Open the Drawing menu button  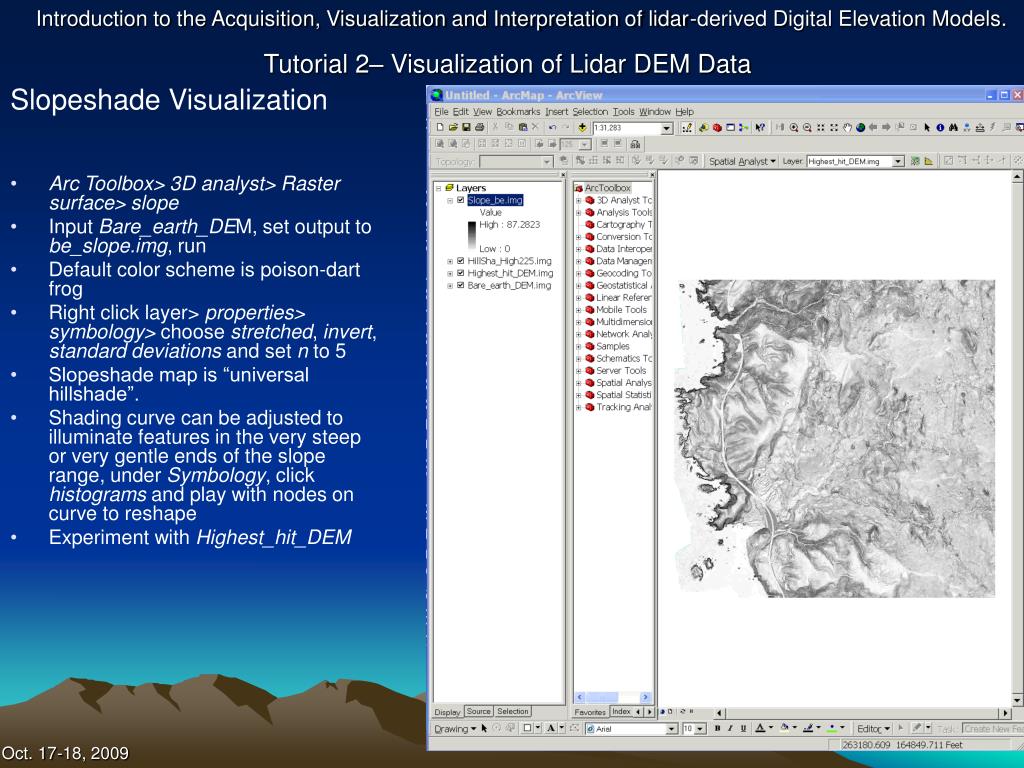(x=455, y=729)
